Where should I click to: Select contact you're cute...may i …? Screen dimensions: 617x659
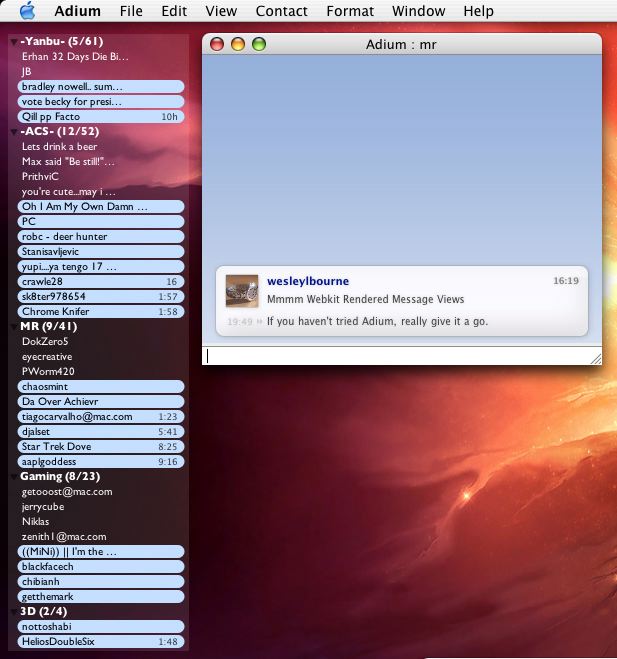pos(101,192)
